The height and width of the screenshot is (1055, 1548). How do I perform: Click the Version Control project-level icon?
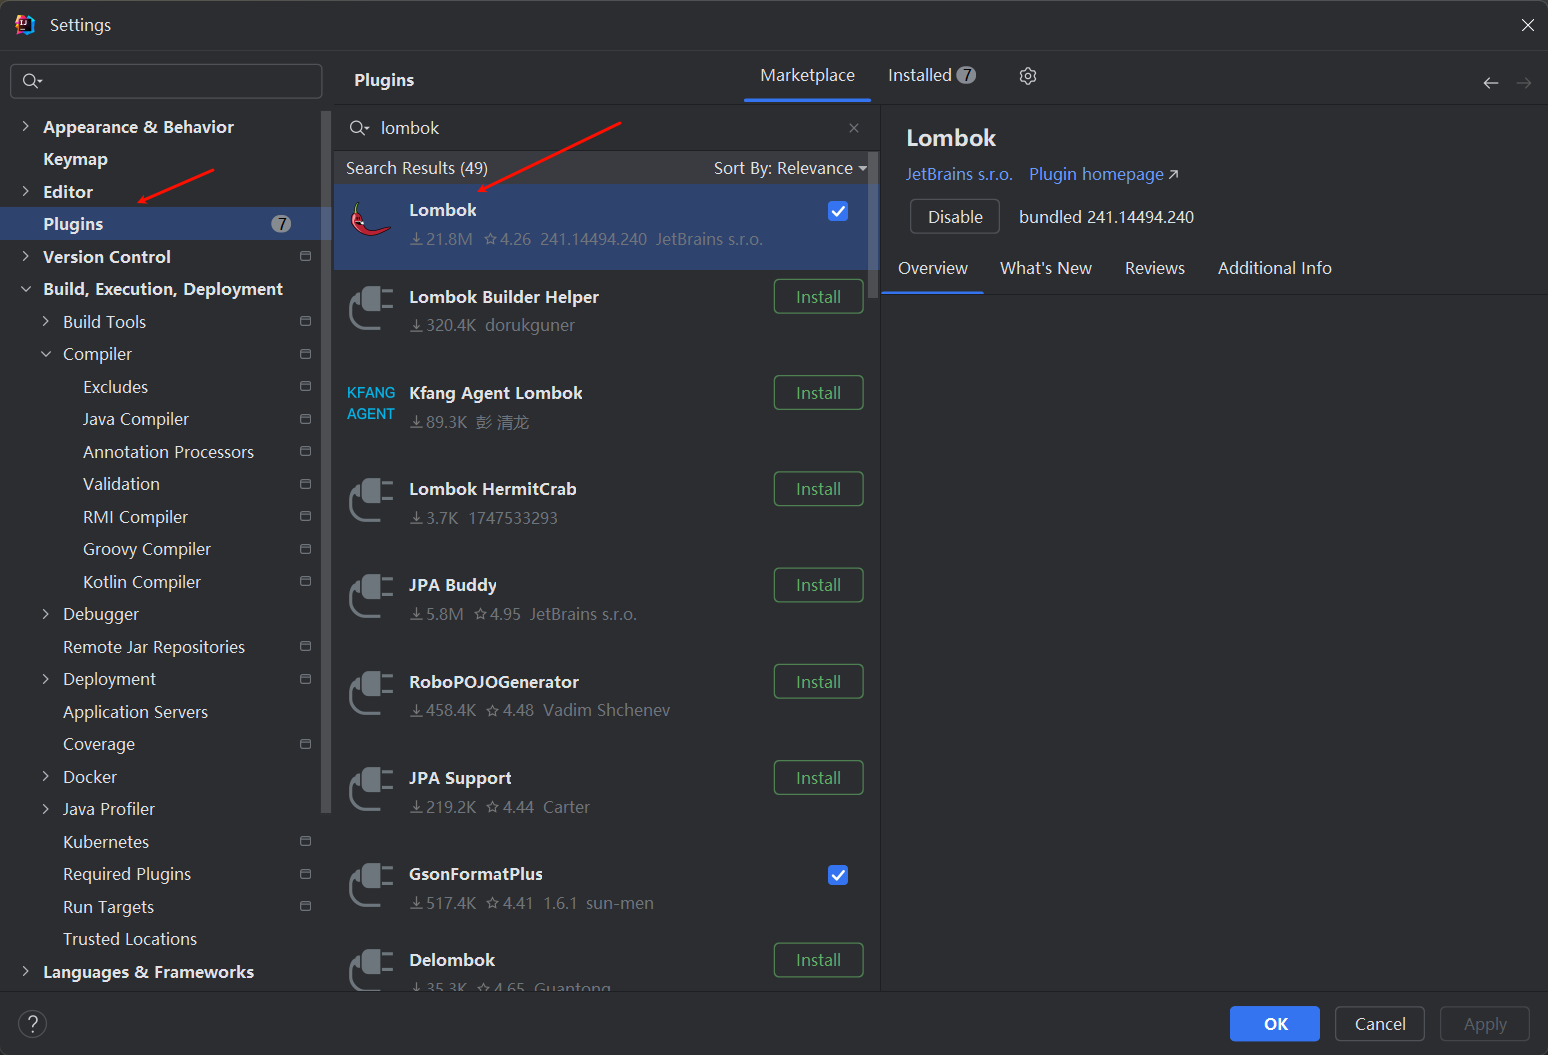point(305,256)
